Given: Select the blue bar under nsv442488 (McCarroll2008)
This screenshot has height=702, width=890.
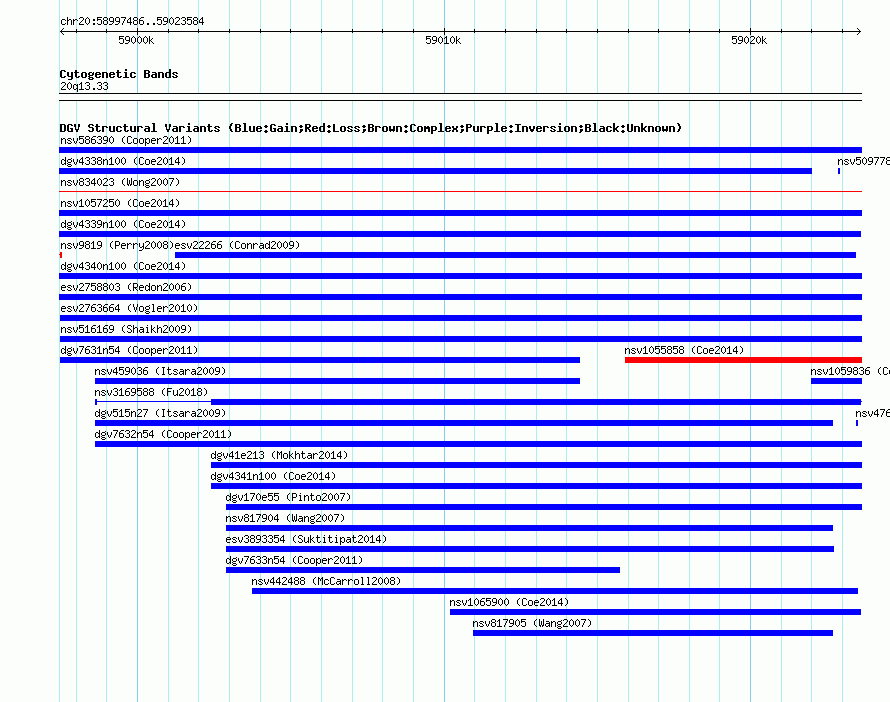Looking at the screenshot, I should tap(555, 591).
